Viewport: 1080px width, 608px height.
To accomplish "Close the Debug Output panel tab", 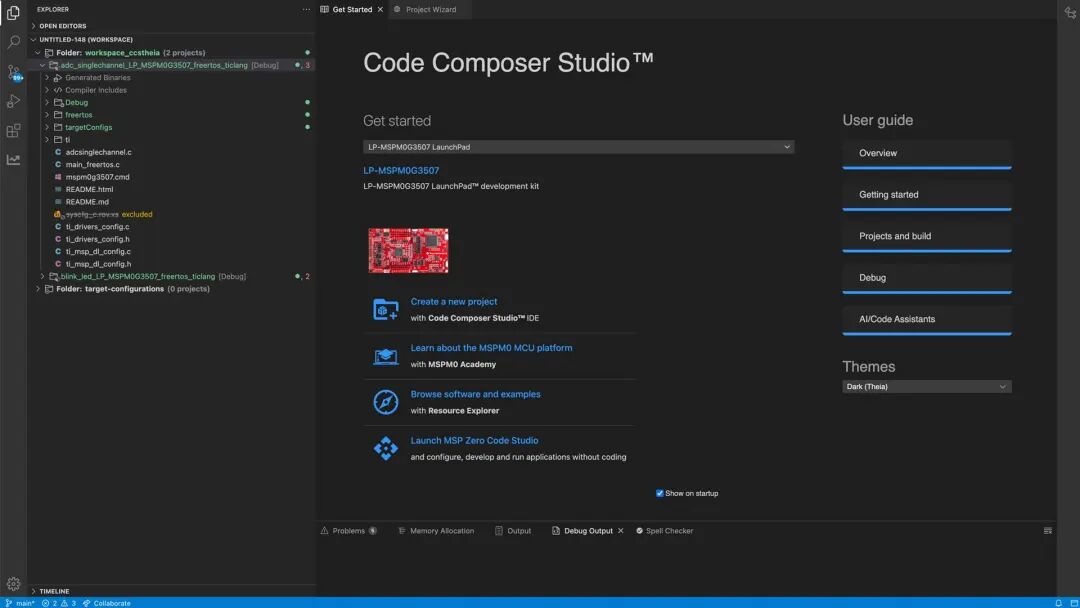I will coord(621,531).
